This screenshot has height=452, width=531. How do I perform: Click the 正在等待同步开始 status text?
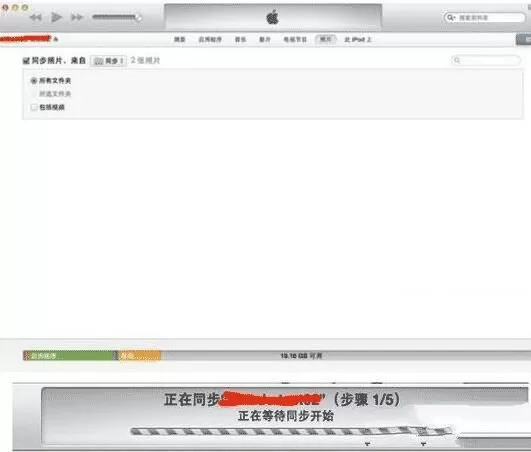tap(285, 416)
